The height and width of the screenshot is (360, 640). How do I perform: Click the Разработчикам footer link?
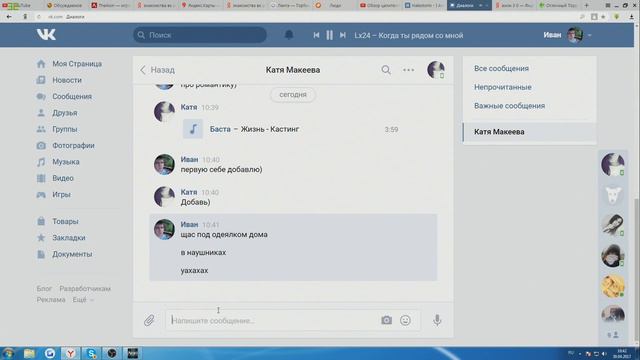coord(85,289)
